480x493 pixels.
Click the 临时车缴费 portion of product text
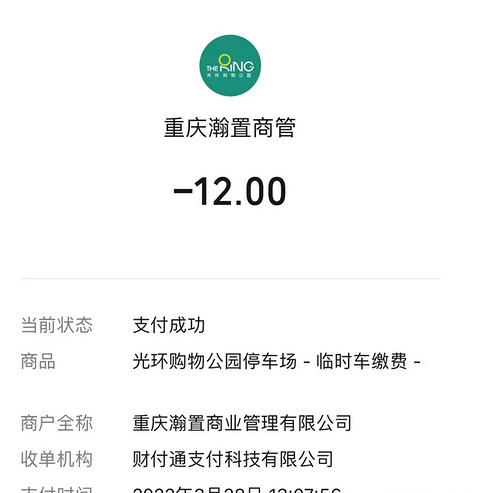(x=362, y=361)
